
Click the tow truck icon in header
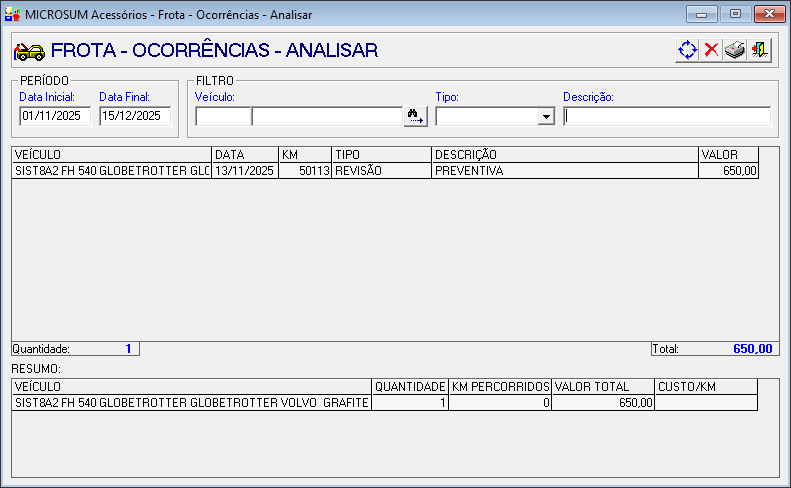click(29, 51)
